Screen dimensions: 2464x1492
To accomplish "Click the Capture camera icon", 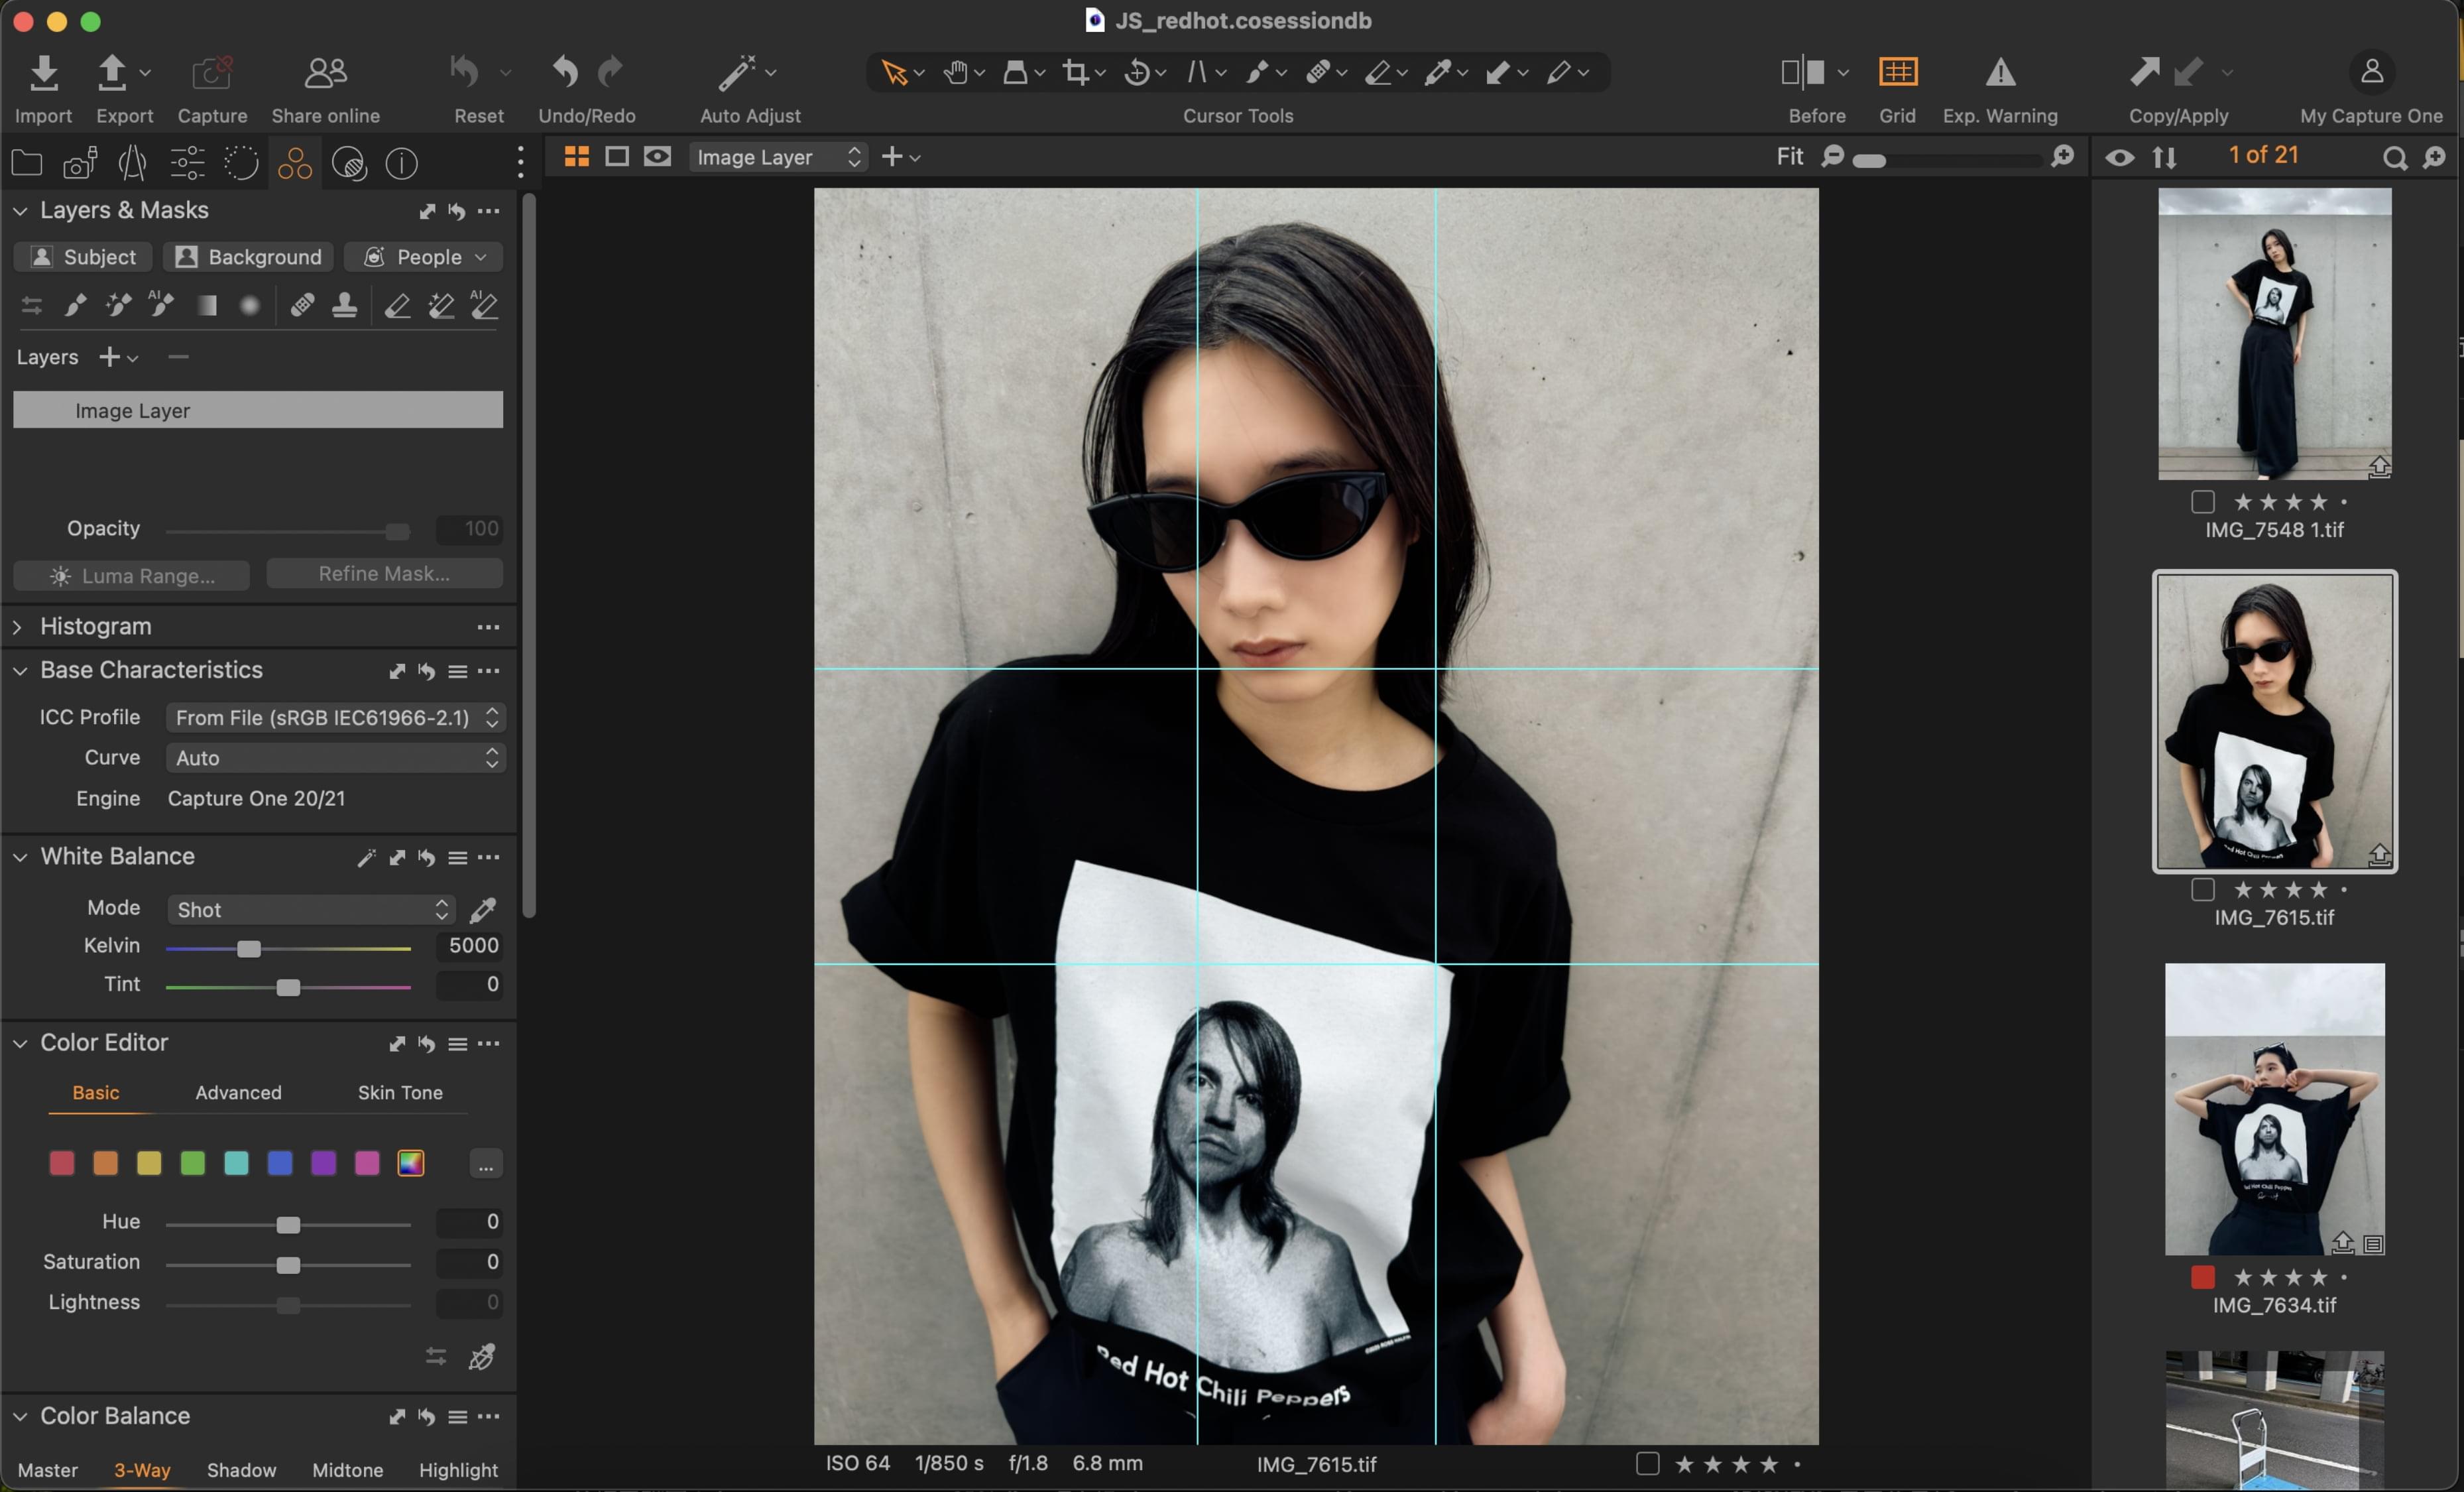I will point(212,73).
